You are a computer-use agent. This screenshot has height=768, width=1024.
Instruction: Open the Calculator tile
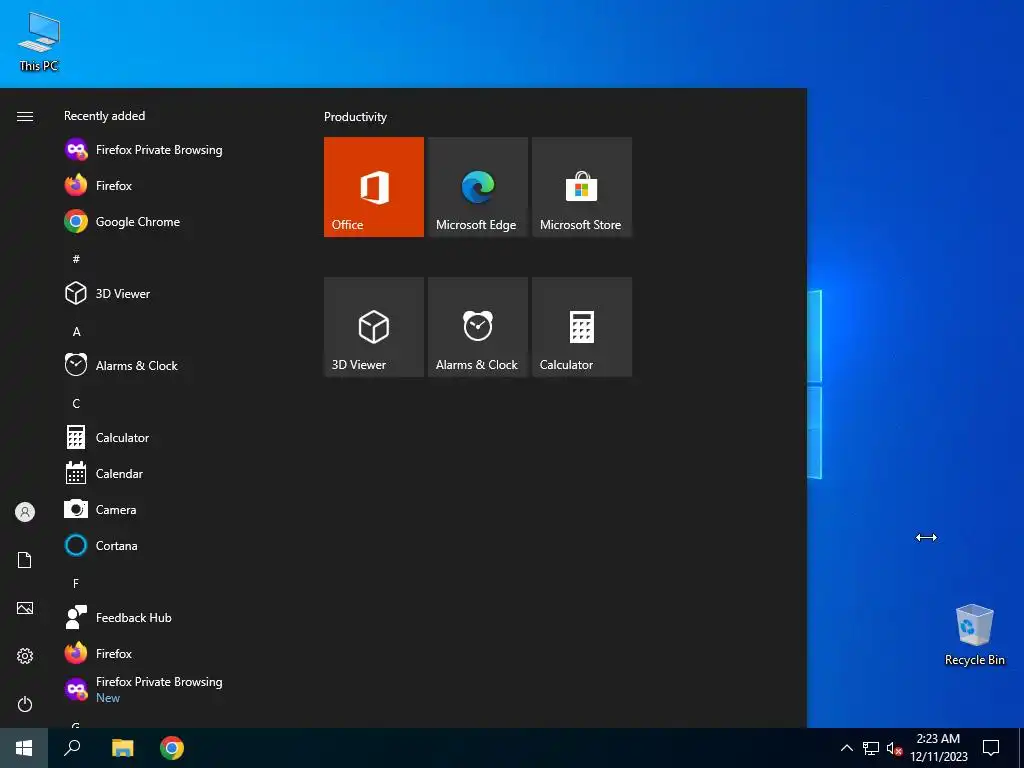tap(582, 327)
